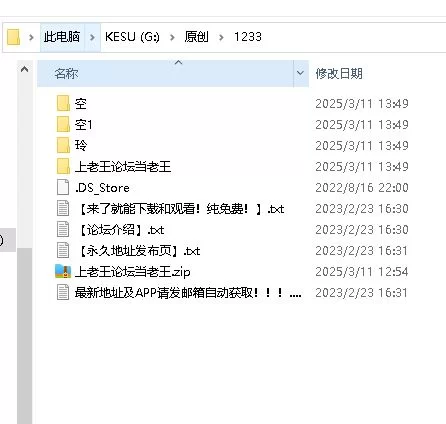The image size is (446, 424).
Task: Expand the chevron after KESU (G:) in the path
Action: tap(172, 37)
